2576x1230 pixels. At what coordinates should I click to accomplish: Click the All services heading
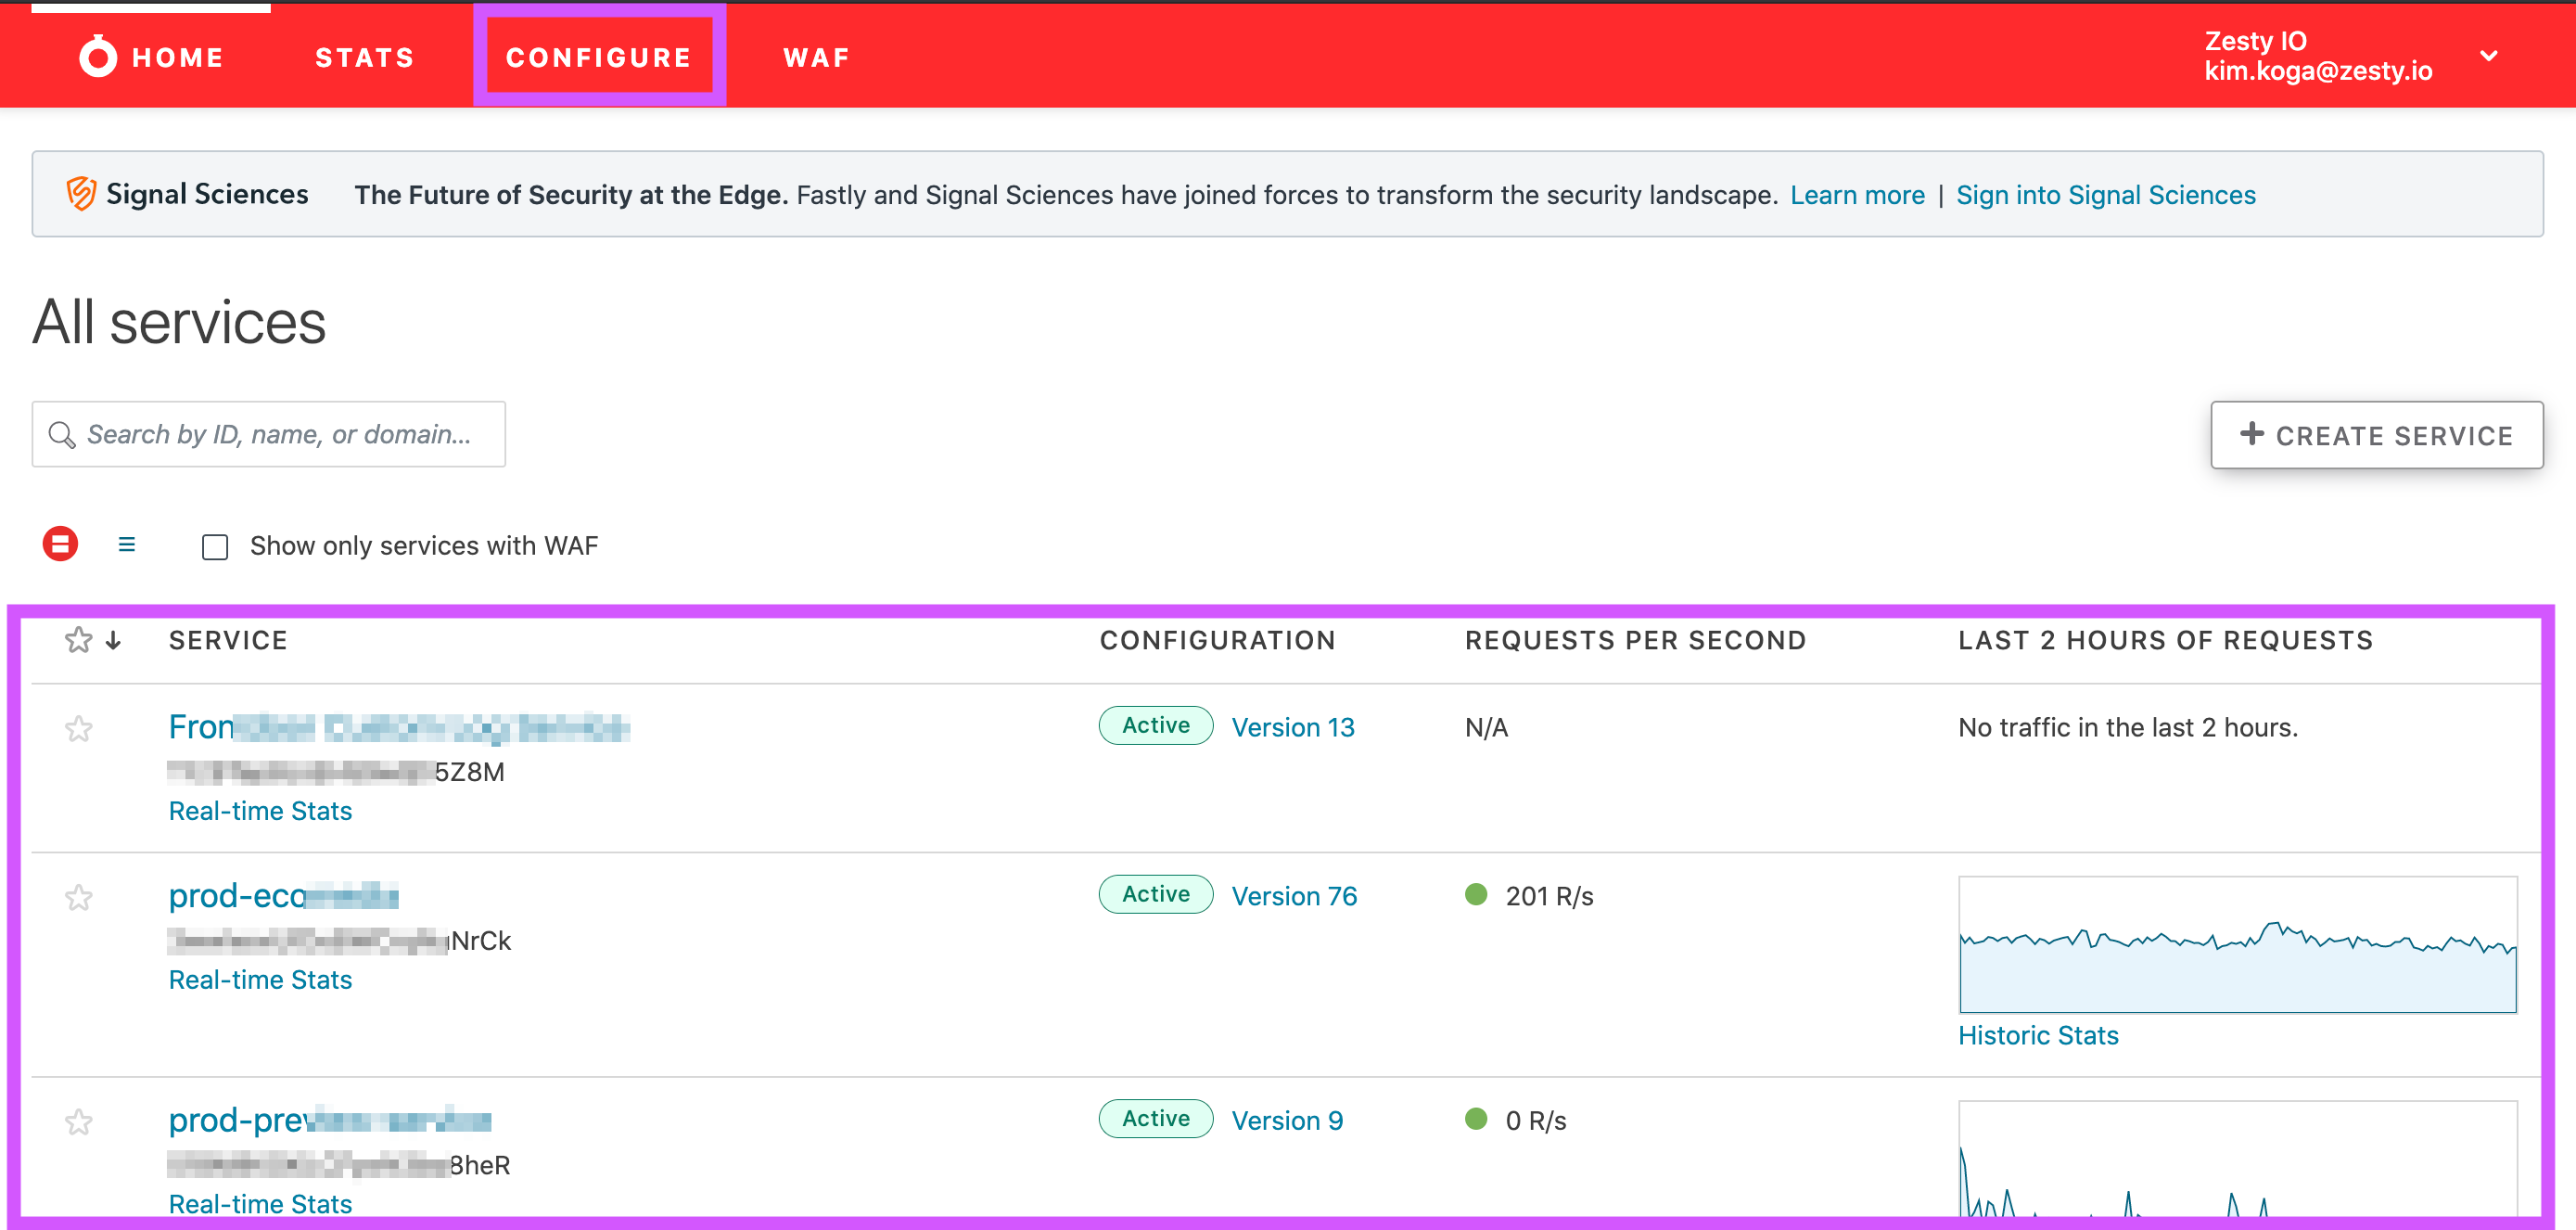(179, 322)
